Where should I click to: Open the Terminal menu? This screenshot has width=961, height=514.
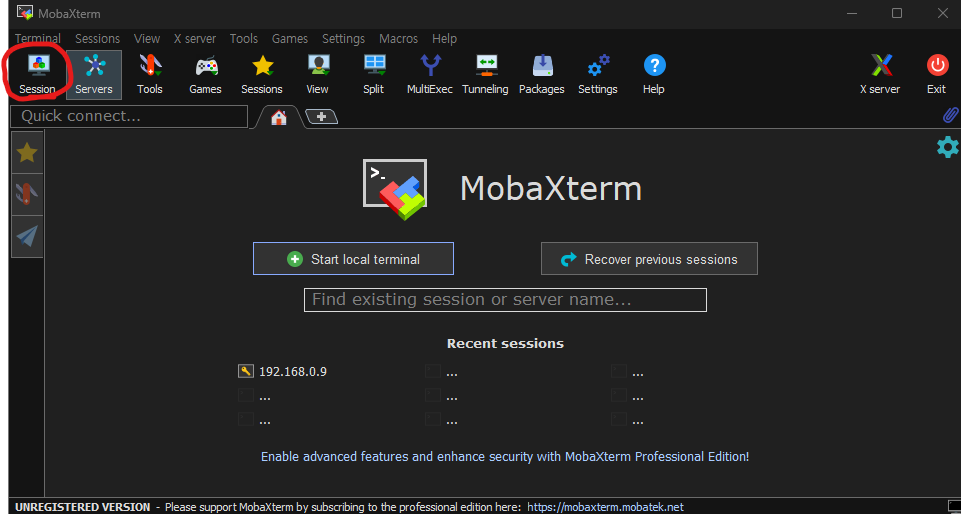point(38,39)
